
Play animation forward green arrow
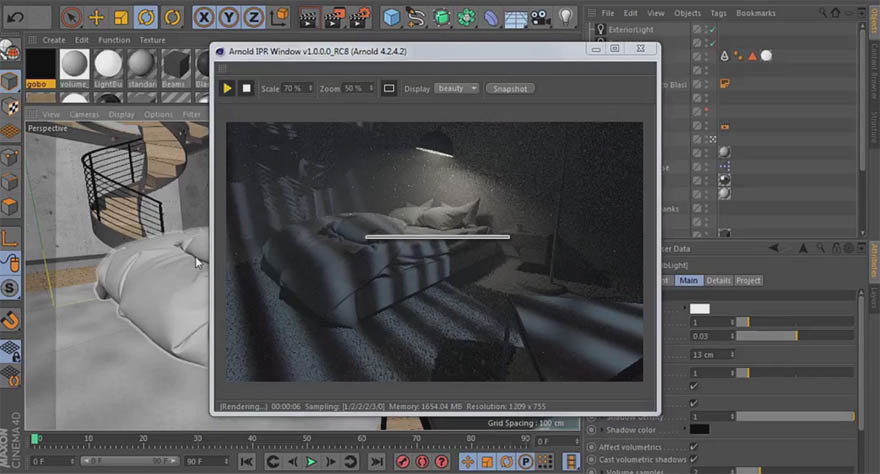coord(311,462)
